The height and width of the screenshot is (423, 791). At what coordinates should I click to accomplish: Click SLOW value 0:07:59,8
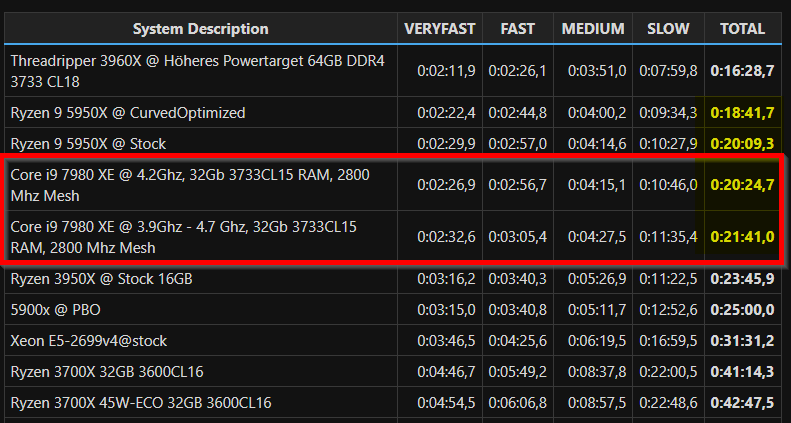click(668, 71)
